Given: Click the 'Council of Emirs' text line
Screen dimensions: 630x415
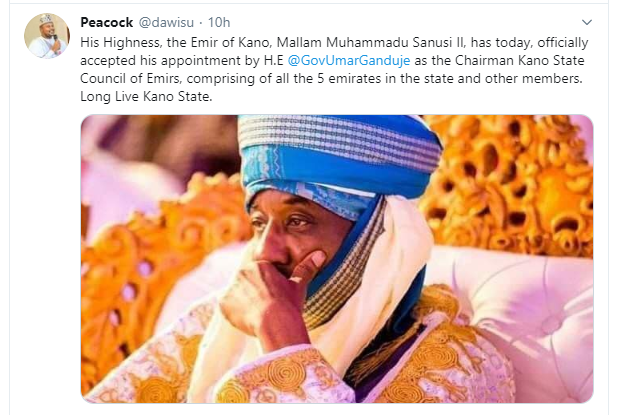Looking at the screenshot, I should click(x=331, y=79).
